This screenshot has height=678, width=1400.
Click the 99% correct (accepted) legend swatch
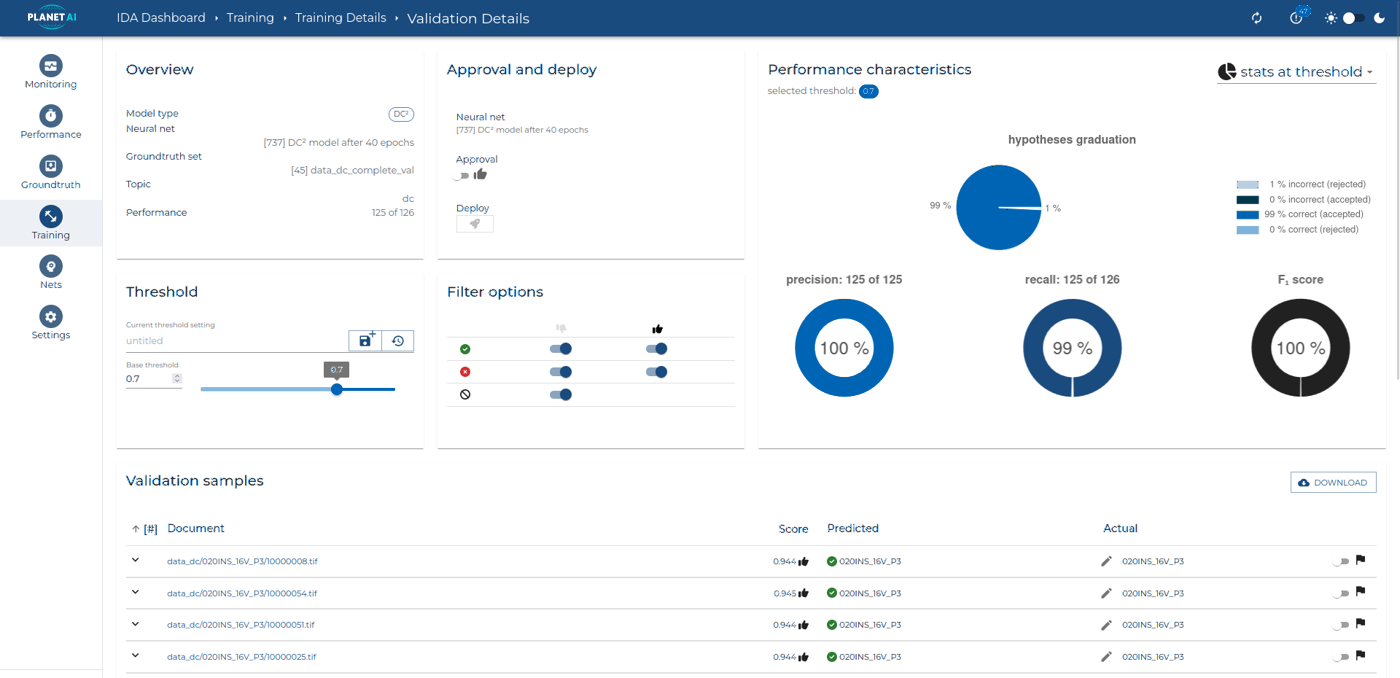pos(1247,215)
